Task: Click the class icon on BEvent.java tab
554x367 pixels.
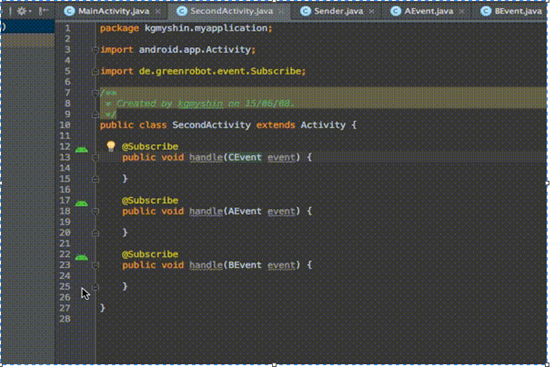Action: pos(486,11)
